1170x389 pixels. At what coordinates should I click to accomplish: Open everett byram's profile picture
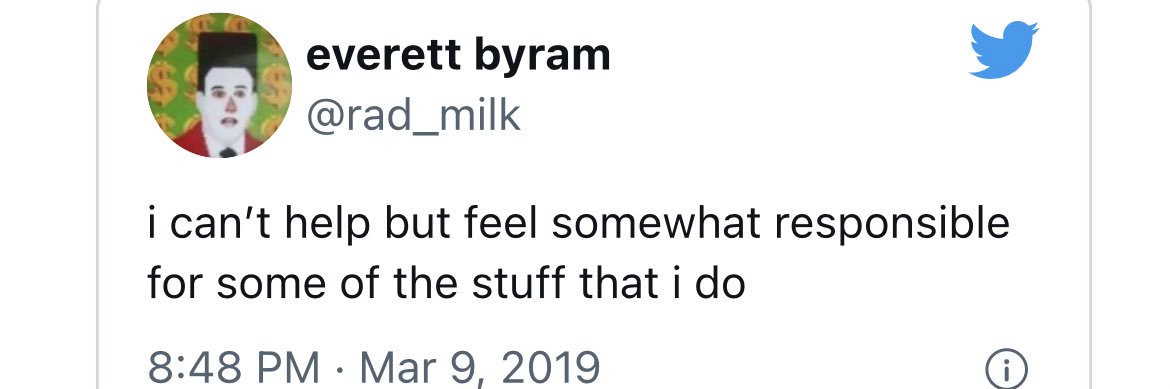tap(219, 85)
